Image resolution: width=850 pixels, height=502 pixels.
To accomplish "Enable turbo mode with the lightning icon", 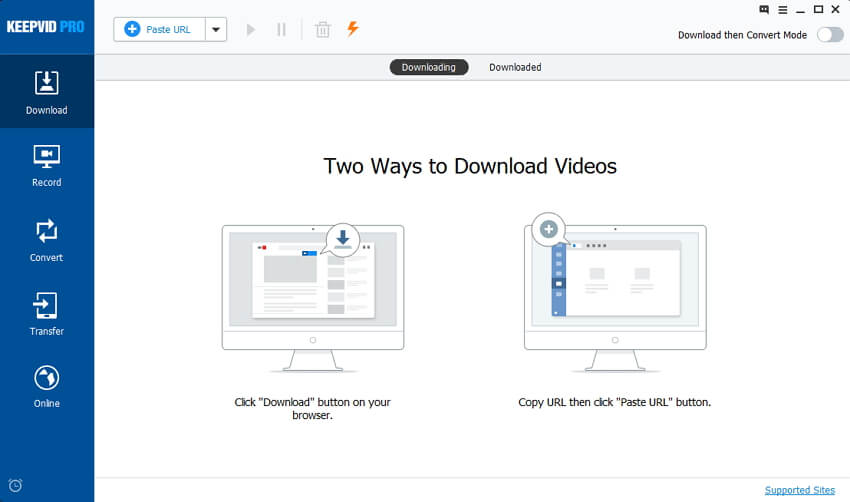I will click(x=353, y=28).
